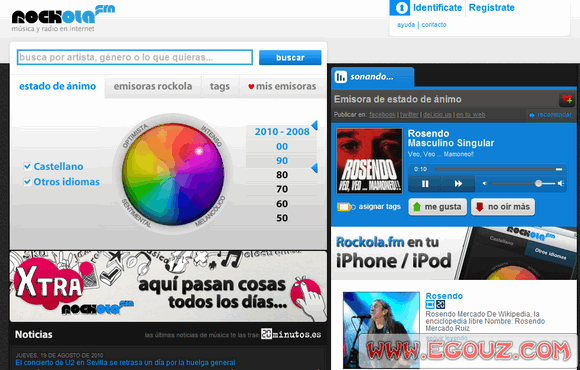Open the Identifícate login link
Image resolution: width=580 pixels, height=370 pixels.
pyautogui.click(x=438, y=8)
